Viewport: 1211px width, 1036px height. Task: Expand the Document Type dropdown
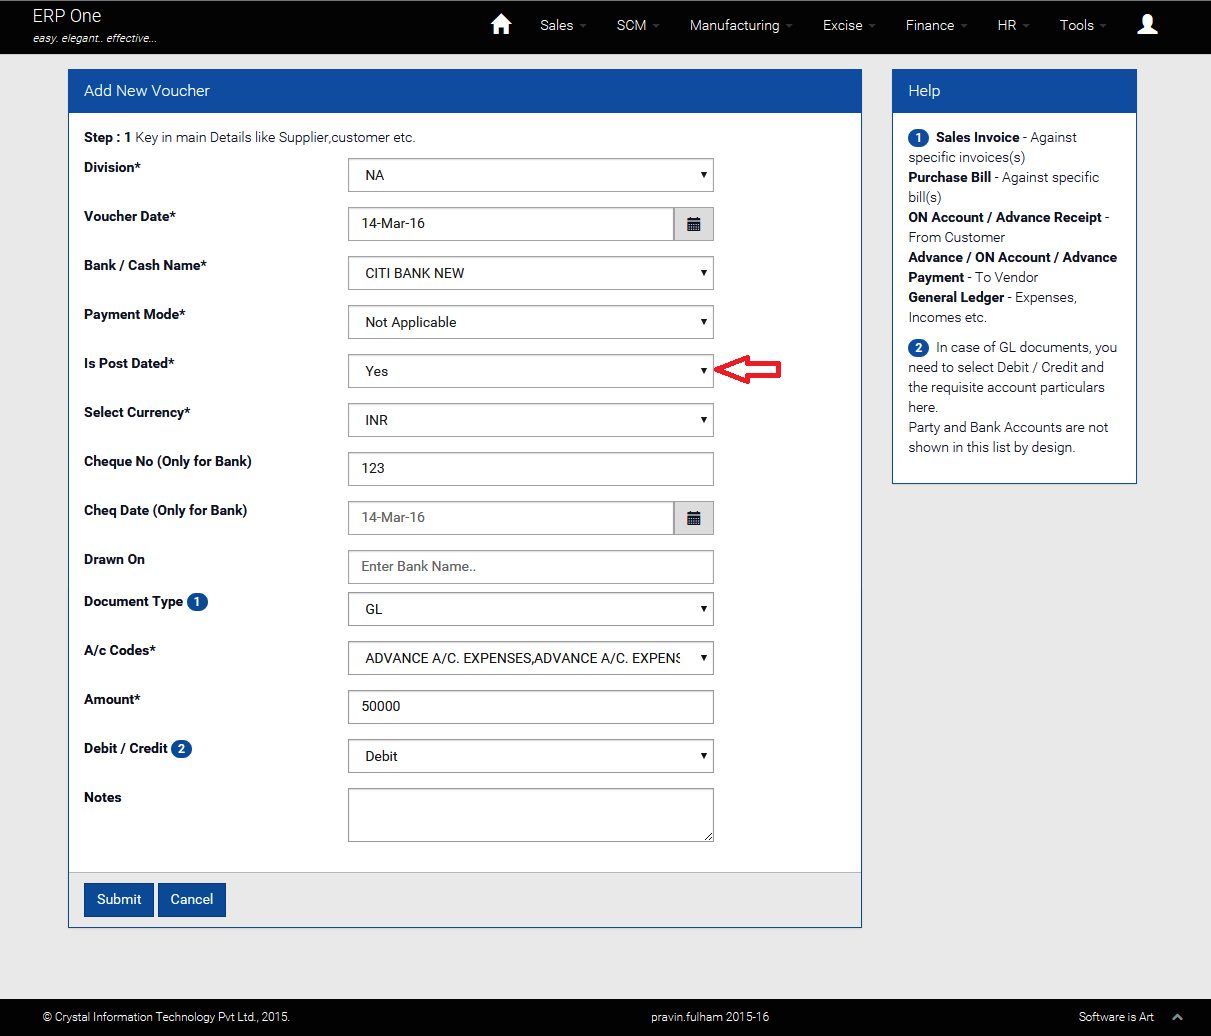tap(531, 609)
